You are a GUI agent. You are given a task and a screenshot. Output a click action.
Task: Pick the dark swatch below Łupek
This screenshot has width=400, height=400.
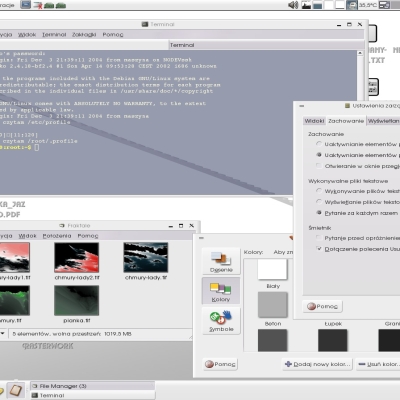333,340
